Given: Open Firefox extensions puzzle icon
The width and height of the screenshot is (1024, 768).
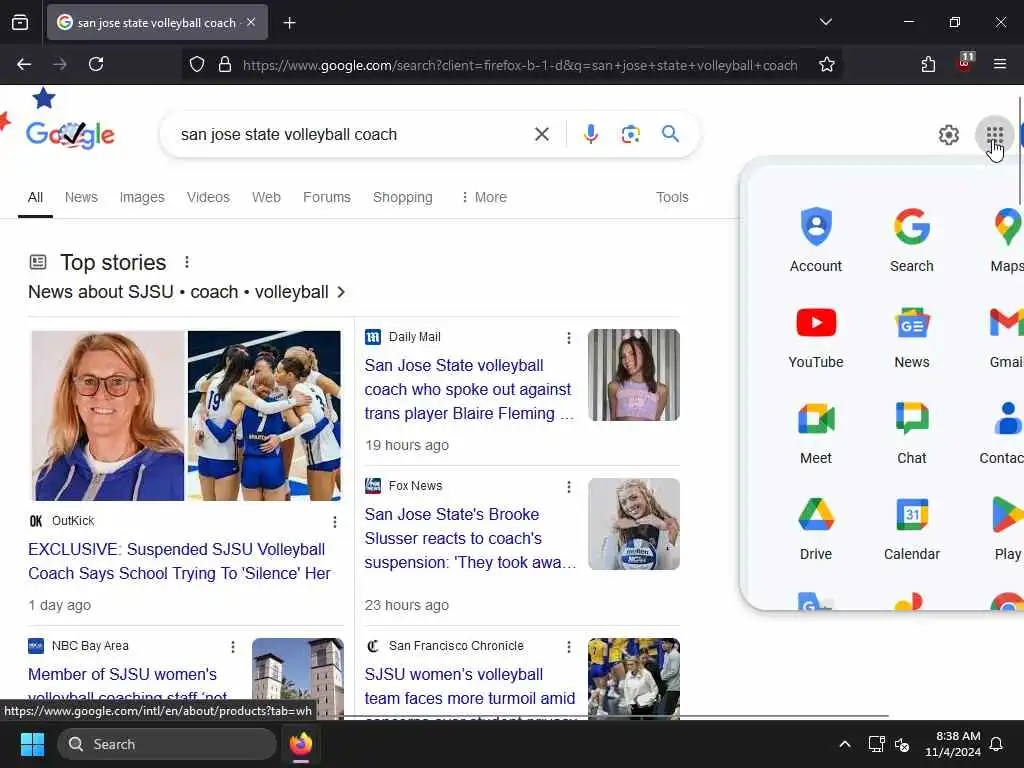Looking at the screenshot, I should tap(928, 64).
